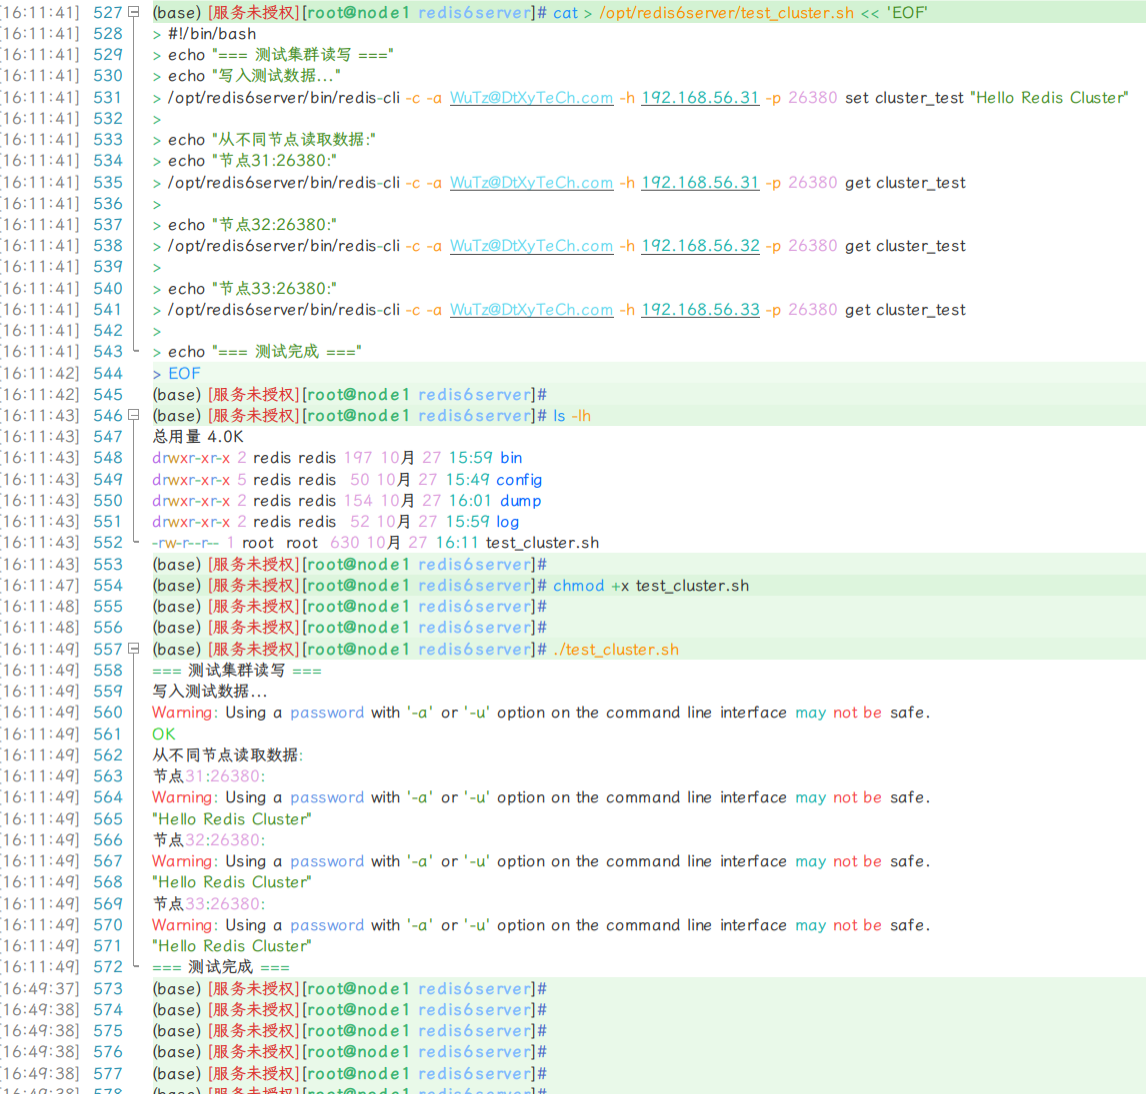Collapse the fold at line 527
The height and width of the screenshot is (1094, 1146).
point(134,12)
